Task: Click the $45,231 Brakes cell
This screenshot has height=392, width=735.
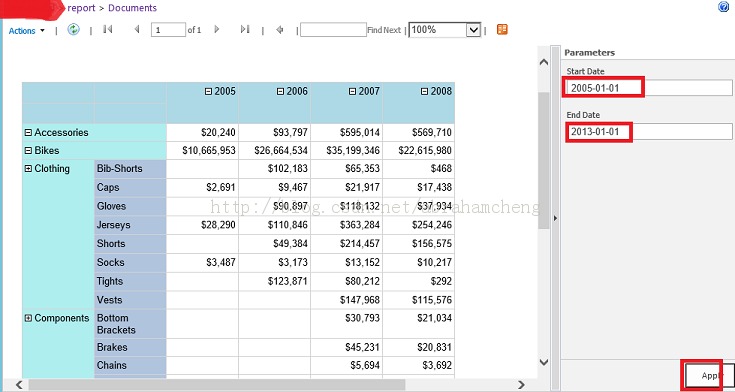Action: (346, 347)
